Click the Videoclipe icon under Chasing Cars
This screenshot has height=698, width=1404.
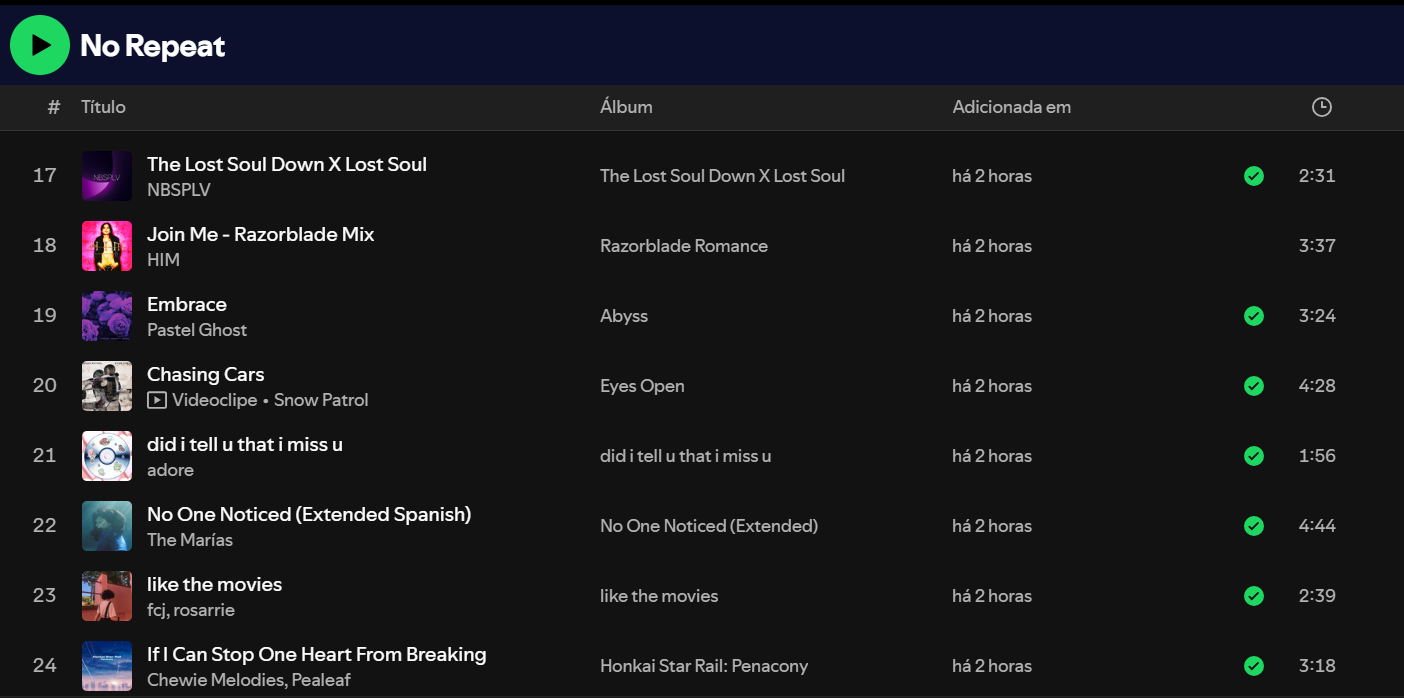pos(157,400)
